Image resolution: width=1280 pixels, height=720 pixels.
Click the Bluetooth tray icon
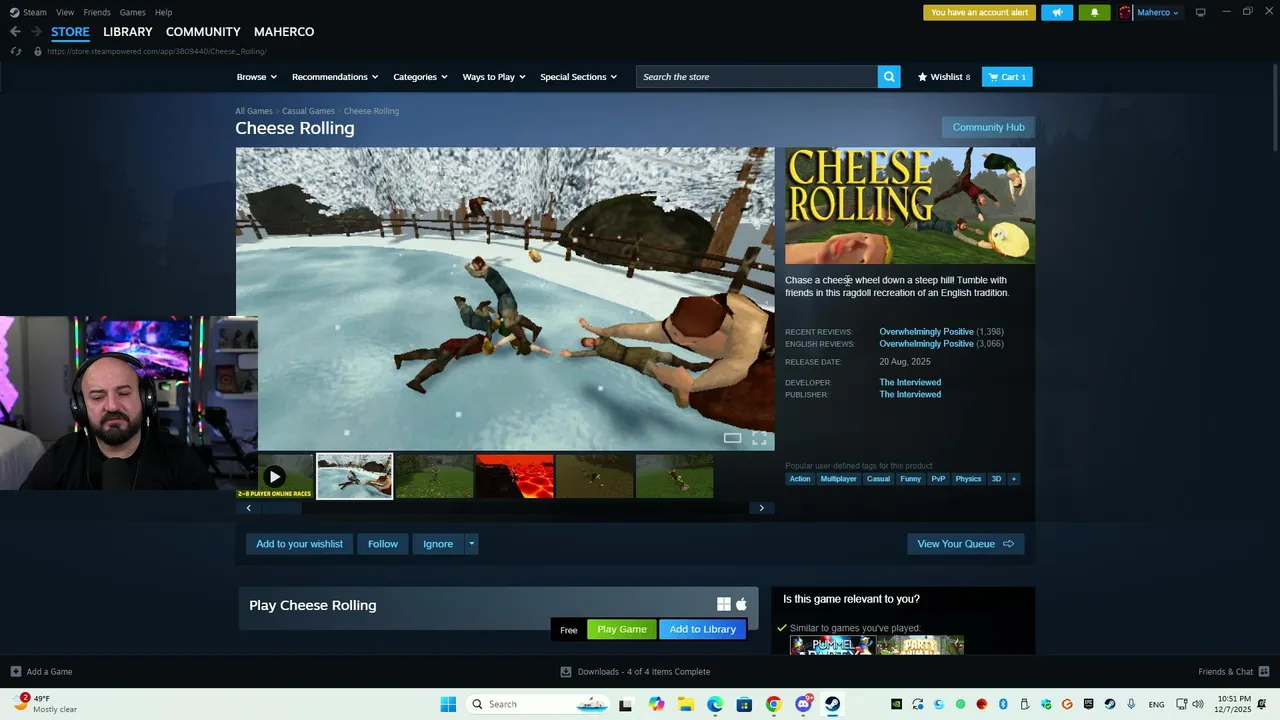1003,704
